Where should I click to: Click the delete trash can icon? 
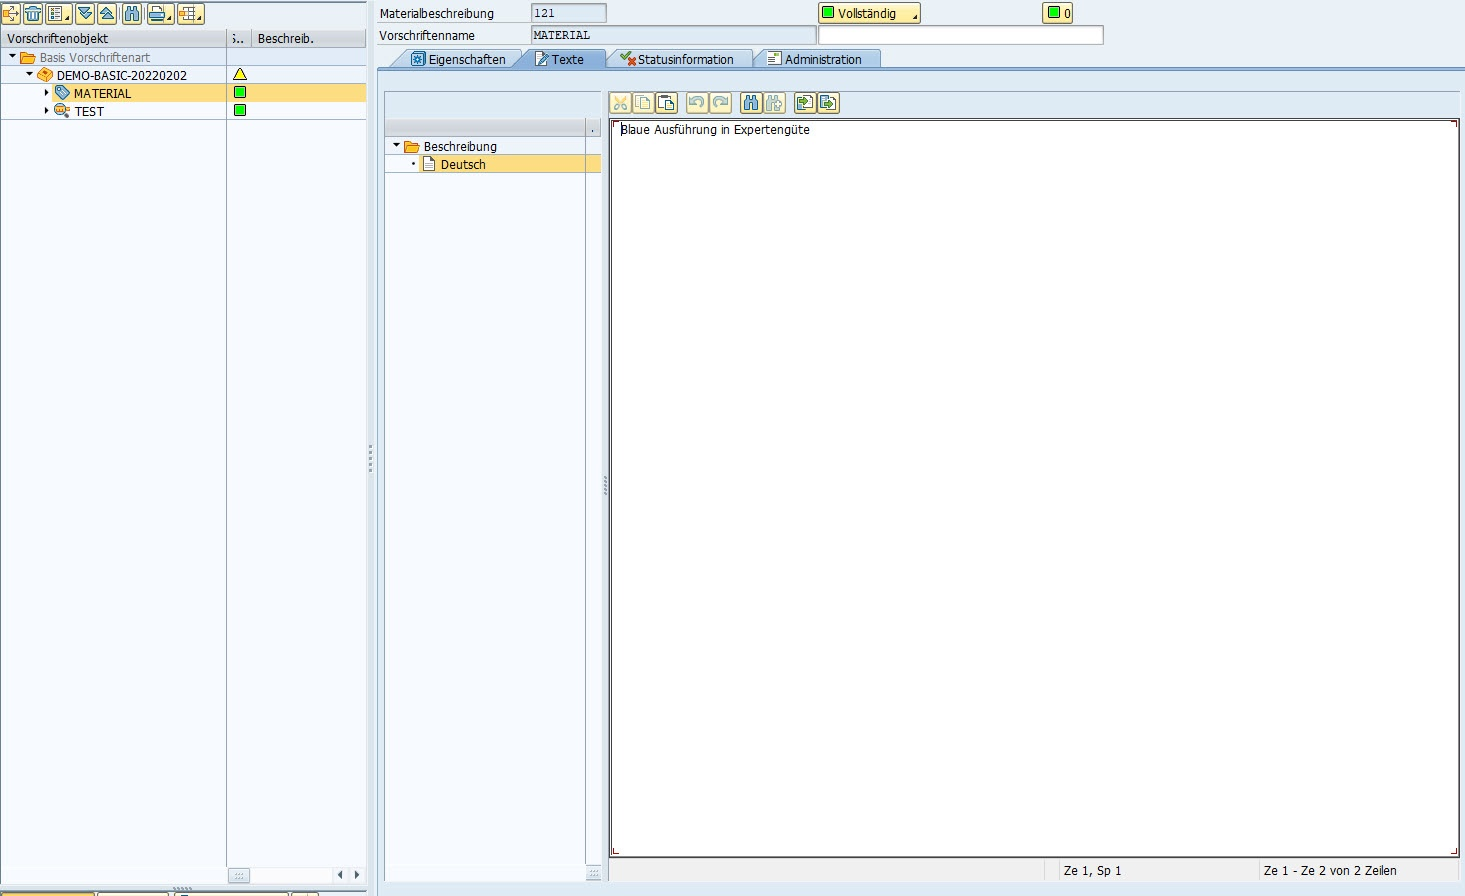(x=33, y=14)
